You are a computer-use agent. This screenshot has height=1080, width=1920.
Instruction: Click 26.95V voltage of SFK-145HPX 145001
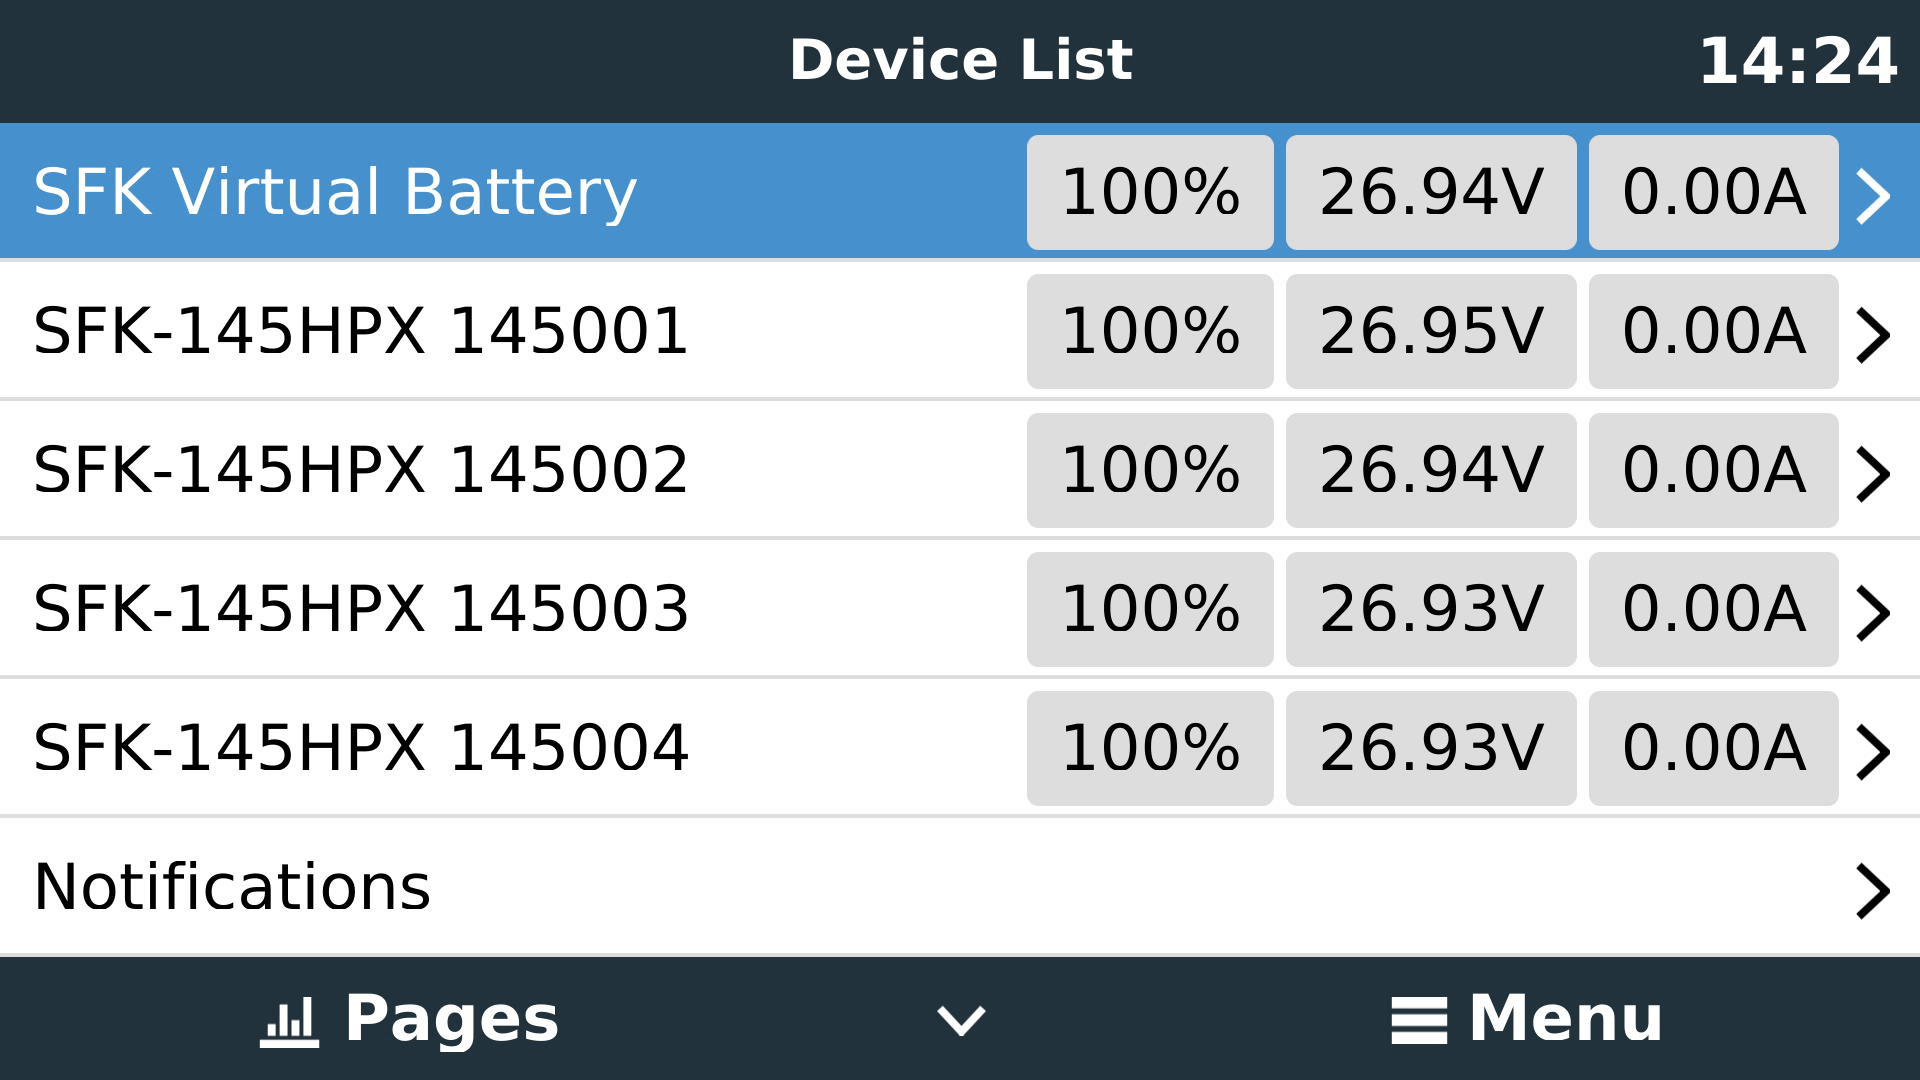[1431, 331]
